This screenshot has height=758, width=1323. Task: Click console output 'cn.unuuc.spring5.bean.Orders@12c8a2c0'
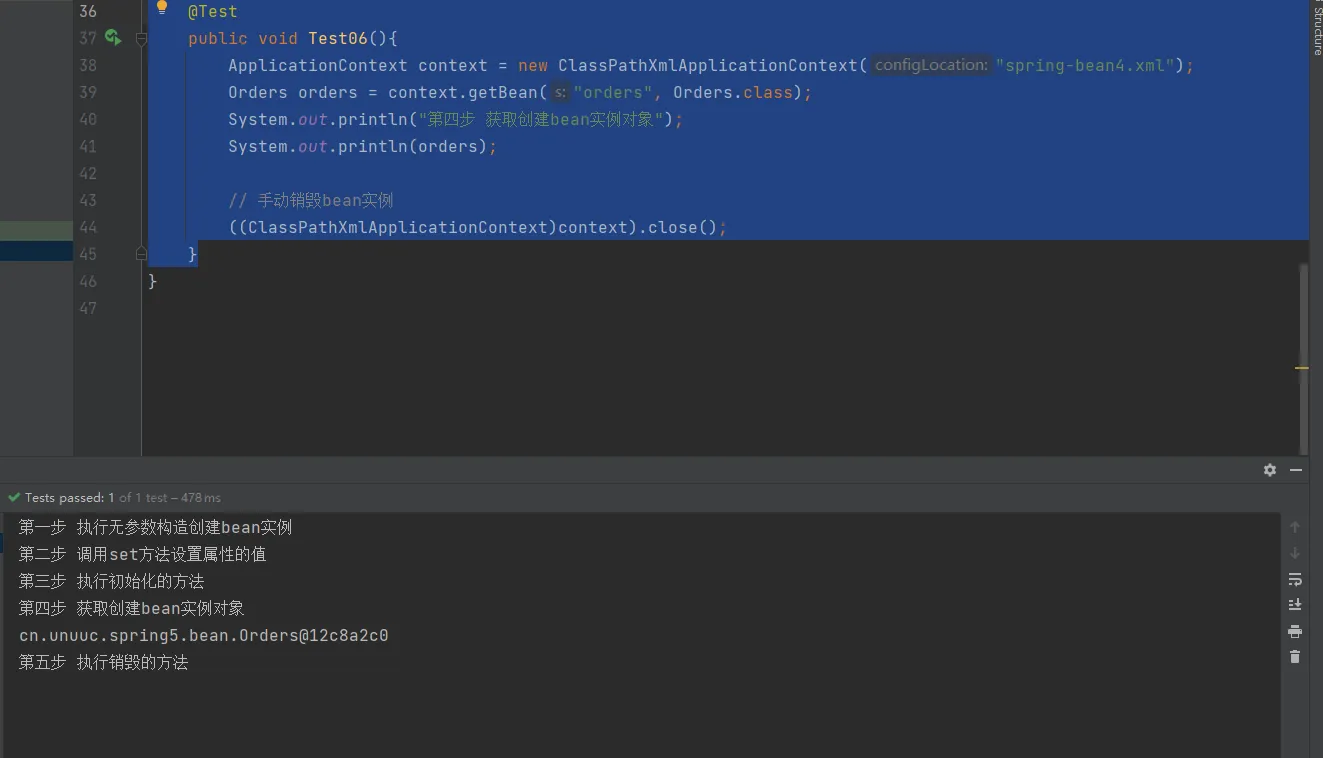click(x=204, y=635)
